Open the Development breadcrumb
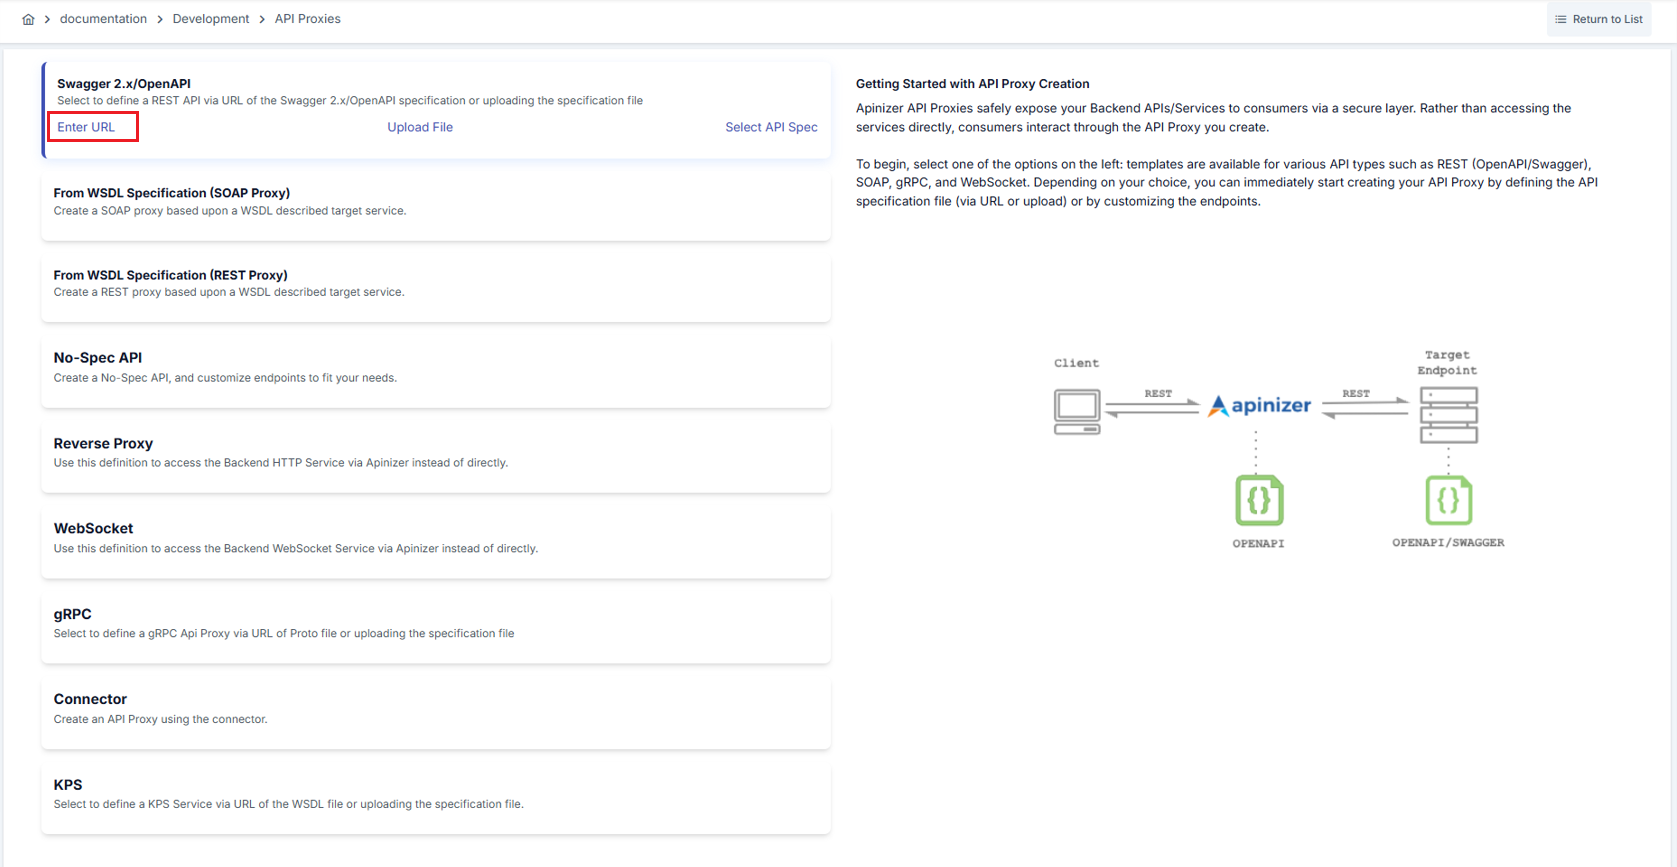Screen dimensions: 1677x867 coord(211,19)
